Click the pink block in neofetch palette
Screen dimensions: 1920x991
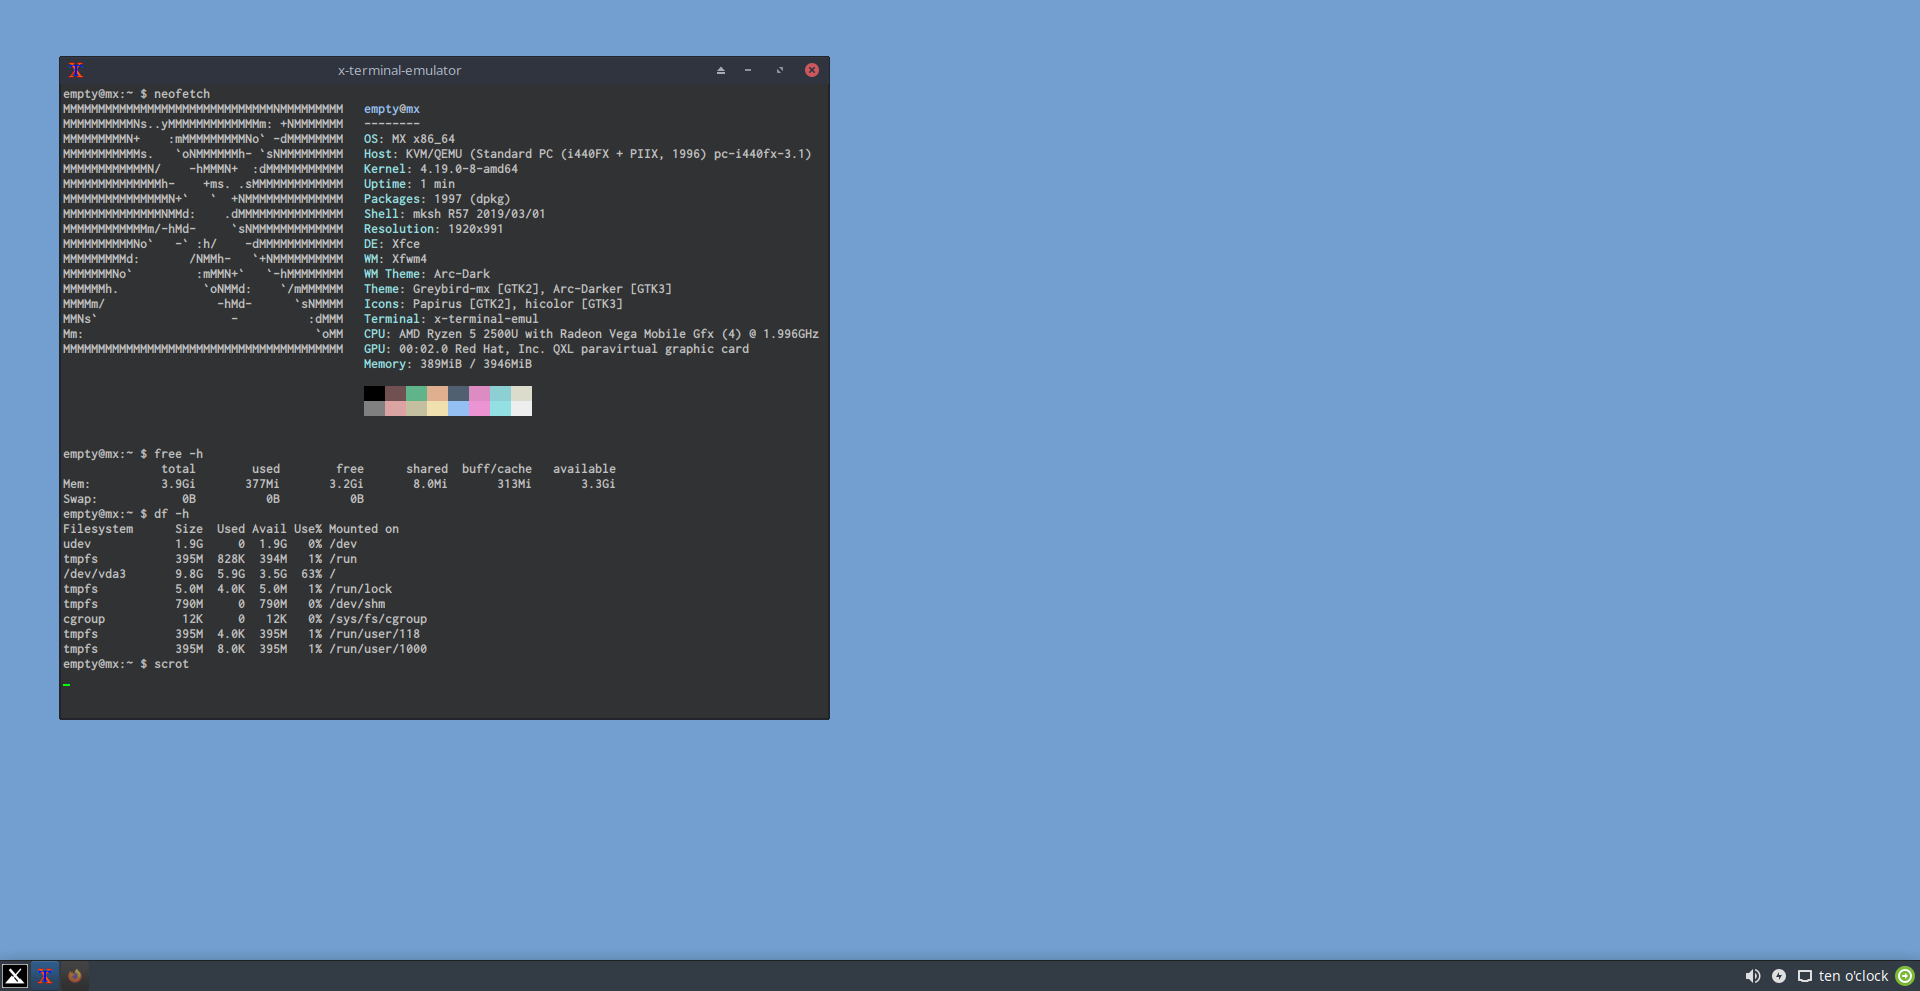pyautogui.click(x=479, y=393)
